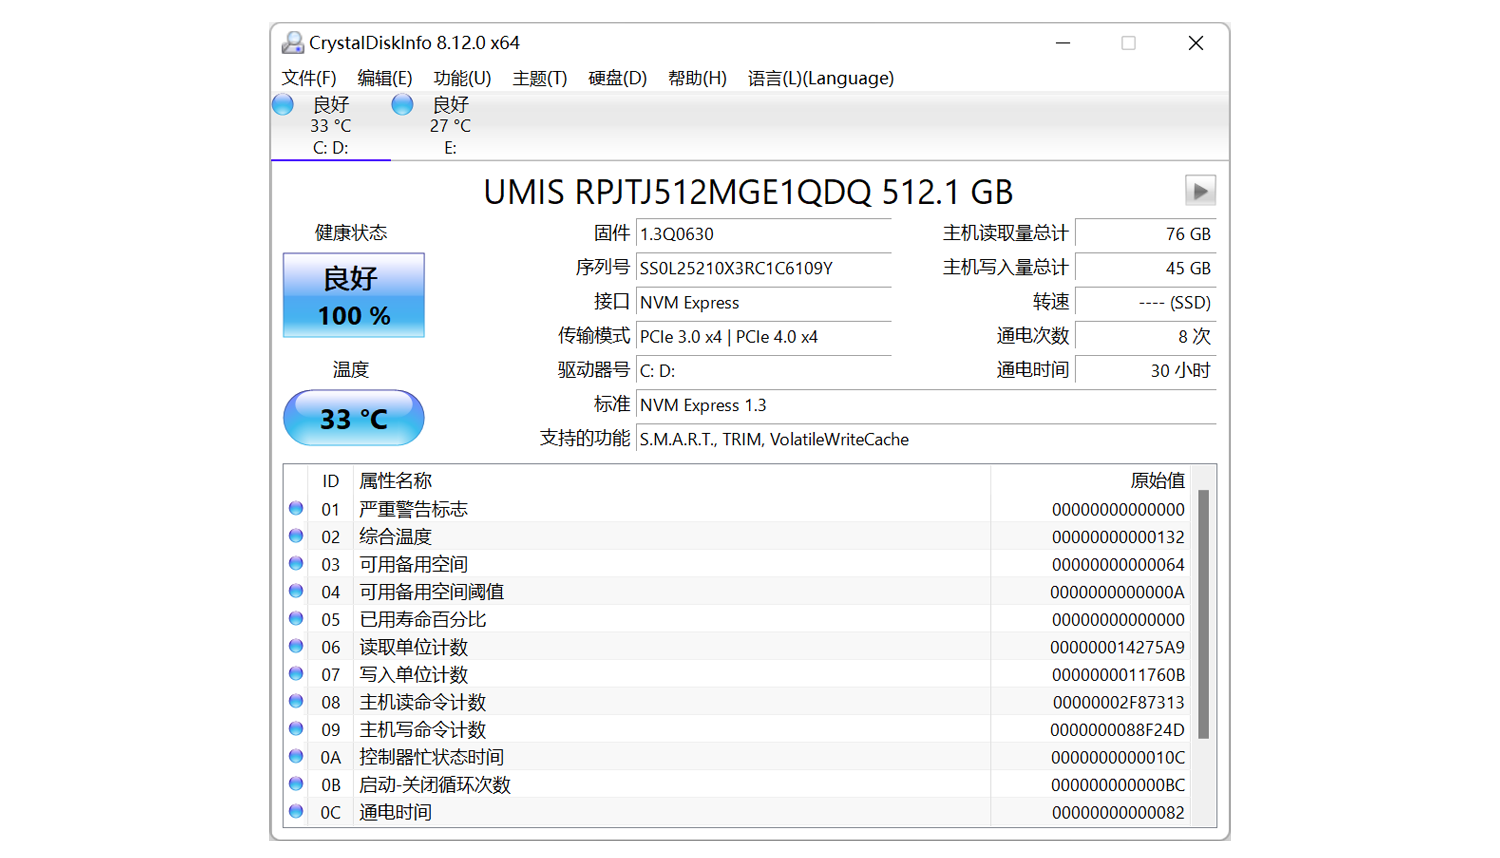Select the blue status orb for drive C: D:
The height and width of the screenshot is (858, 1500).
click(283, 105)
